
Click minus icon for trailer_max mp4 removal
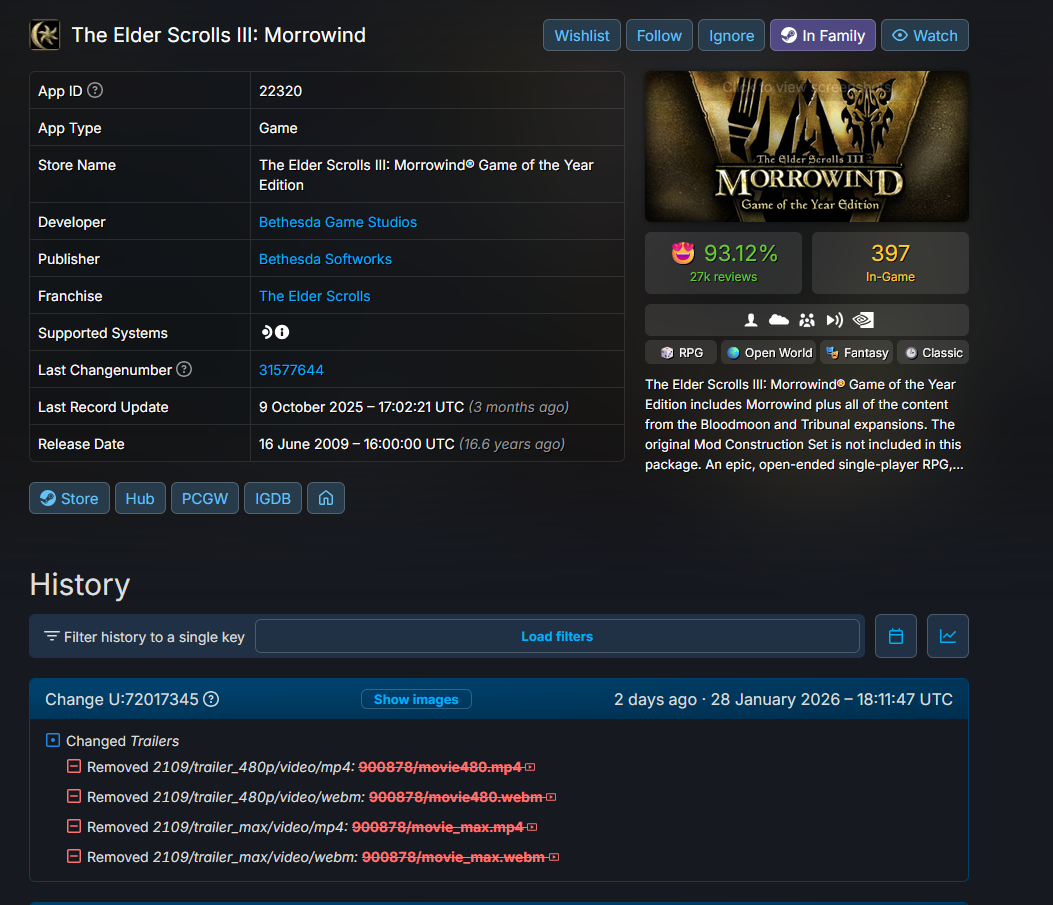(x=74, y=826)
